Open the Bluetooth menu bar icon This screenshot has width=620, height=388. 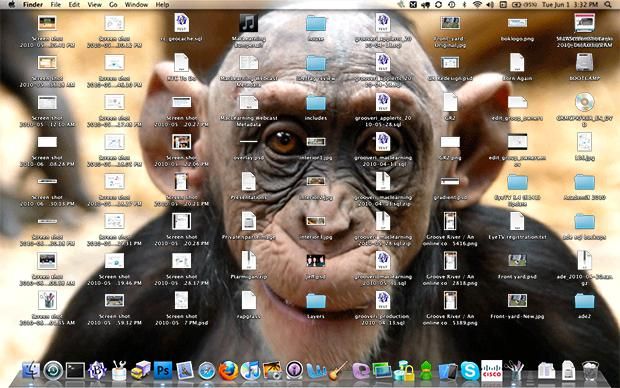pos(465,5)
